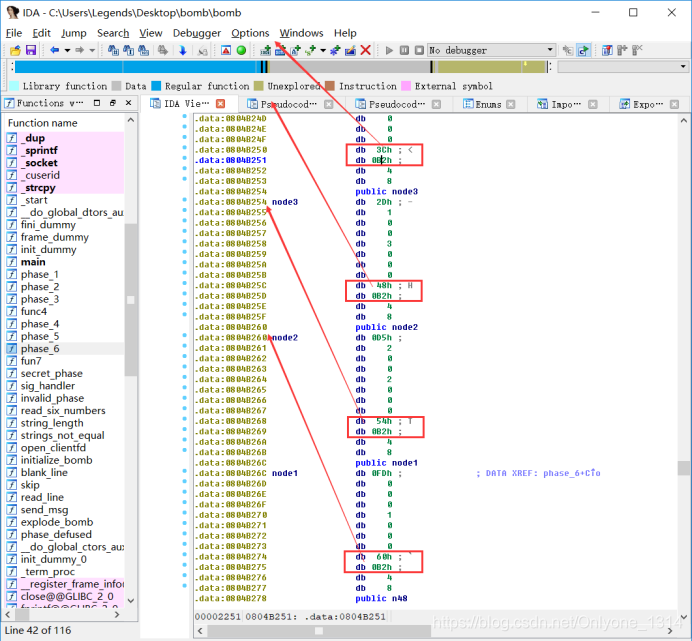Click the open file folder icon

click(15, 50)
